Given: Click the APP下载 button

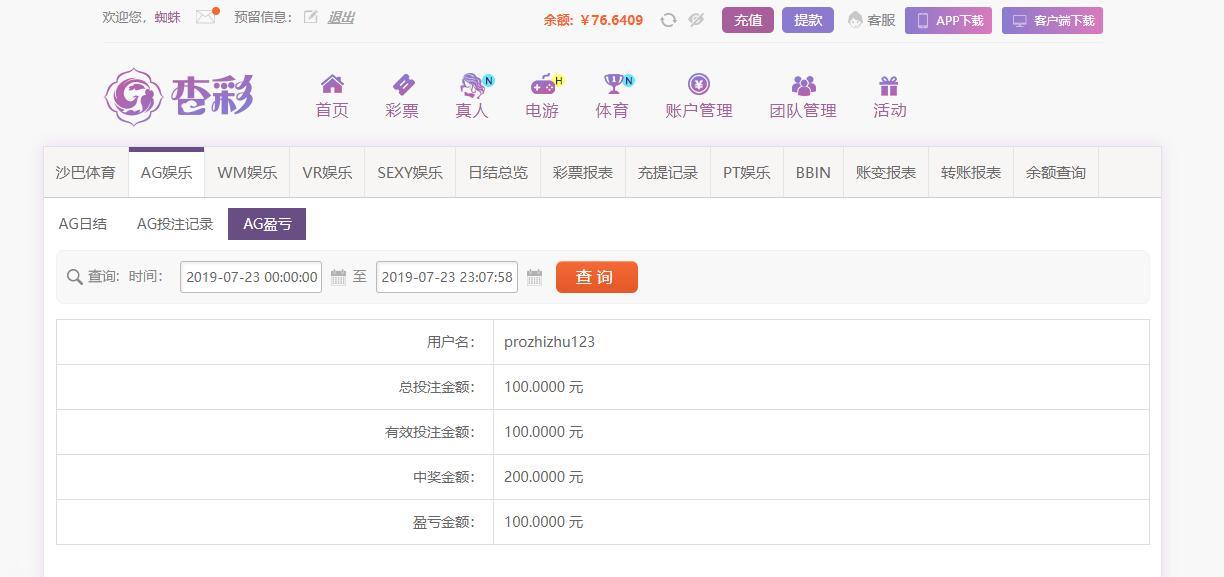Looking at the screenshot, I should (x=948, y=20).
